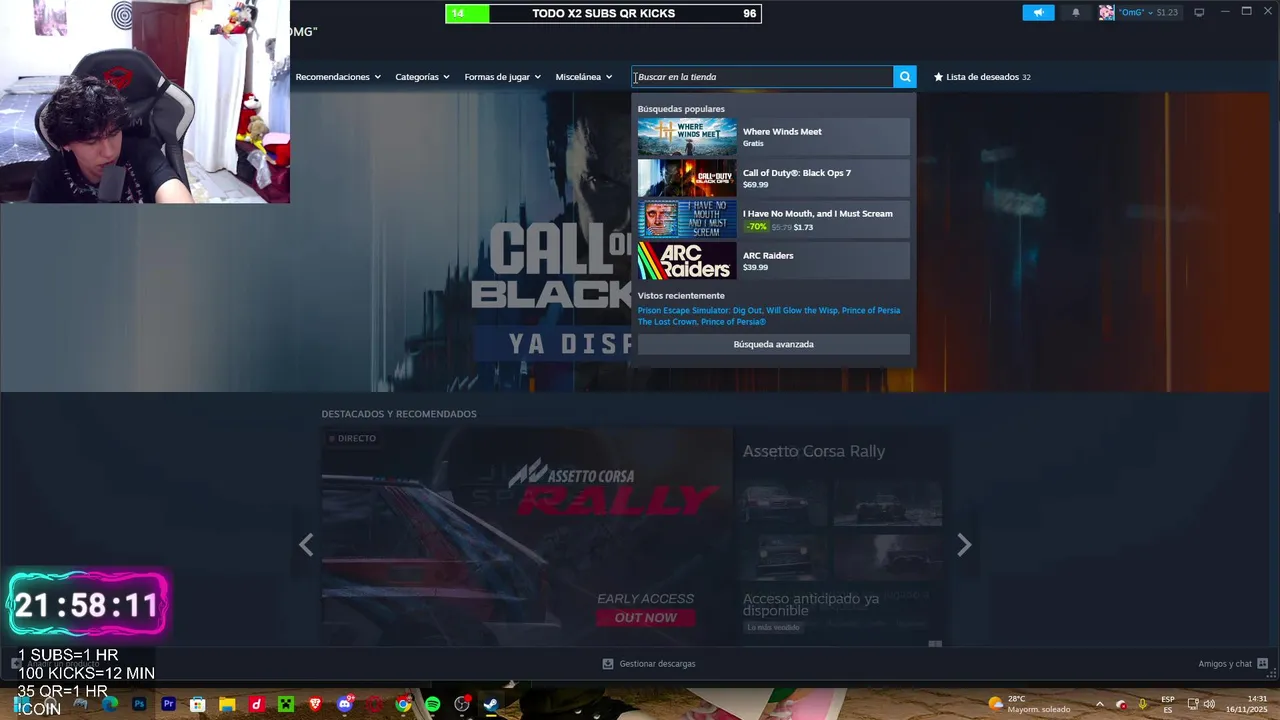Click the Assetto Corsa Rally title
Viewport: 1280px width, 720px height.
[x=814, y=451]
